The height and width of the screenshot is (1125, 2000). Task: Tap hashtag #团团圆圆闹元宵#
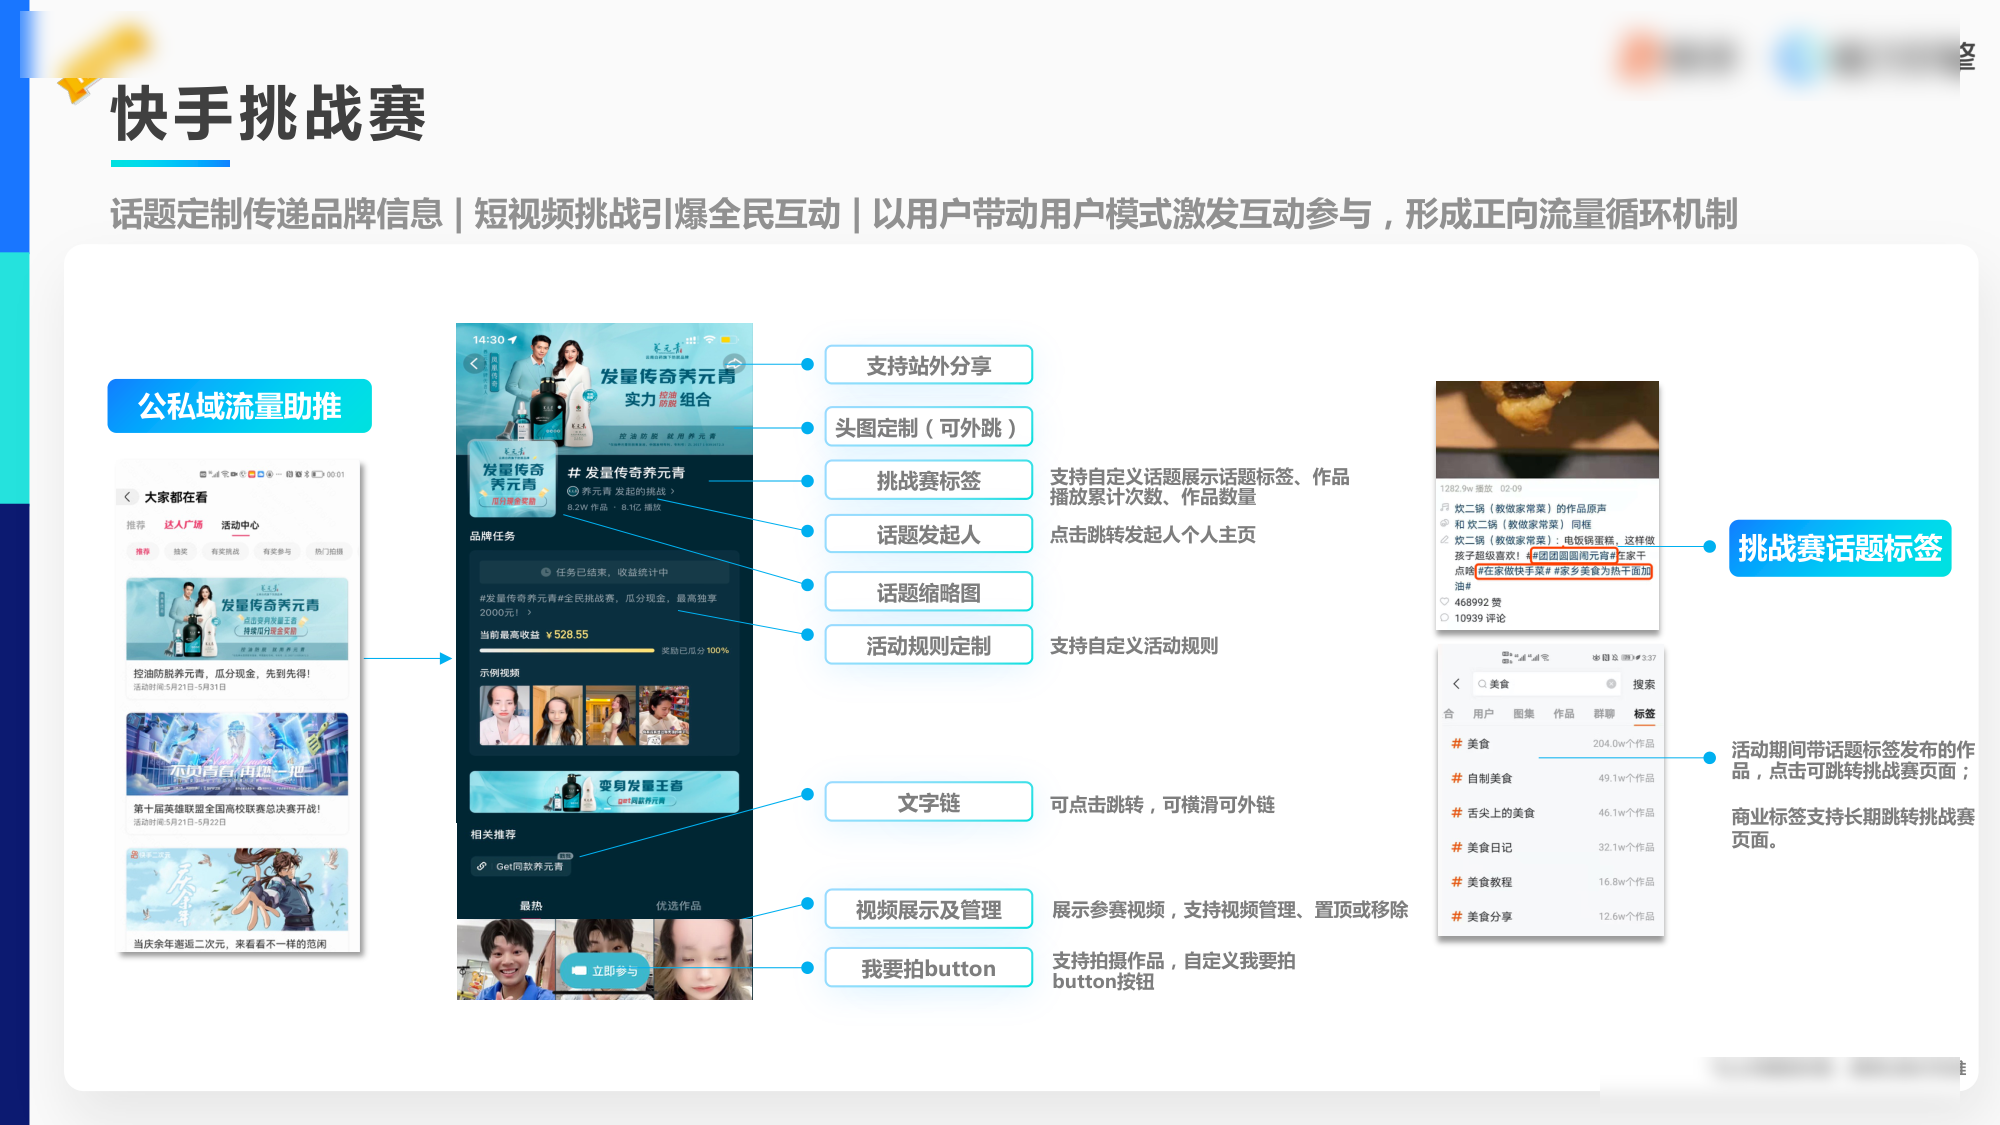pyautogui.click(x=1572, y=556)
